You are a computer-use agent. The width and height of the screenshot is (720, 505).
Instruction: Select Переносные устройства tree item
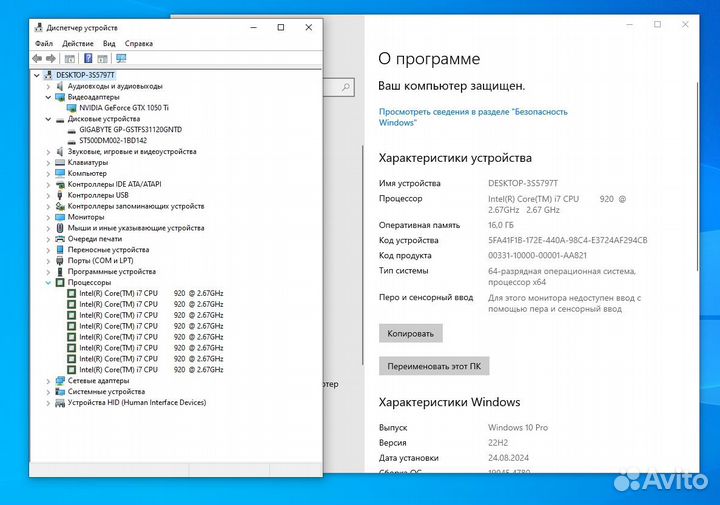pyautogui.click(x=108, y=250)
